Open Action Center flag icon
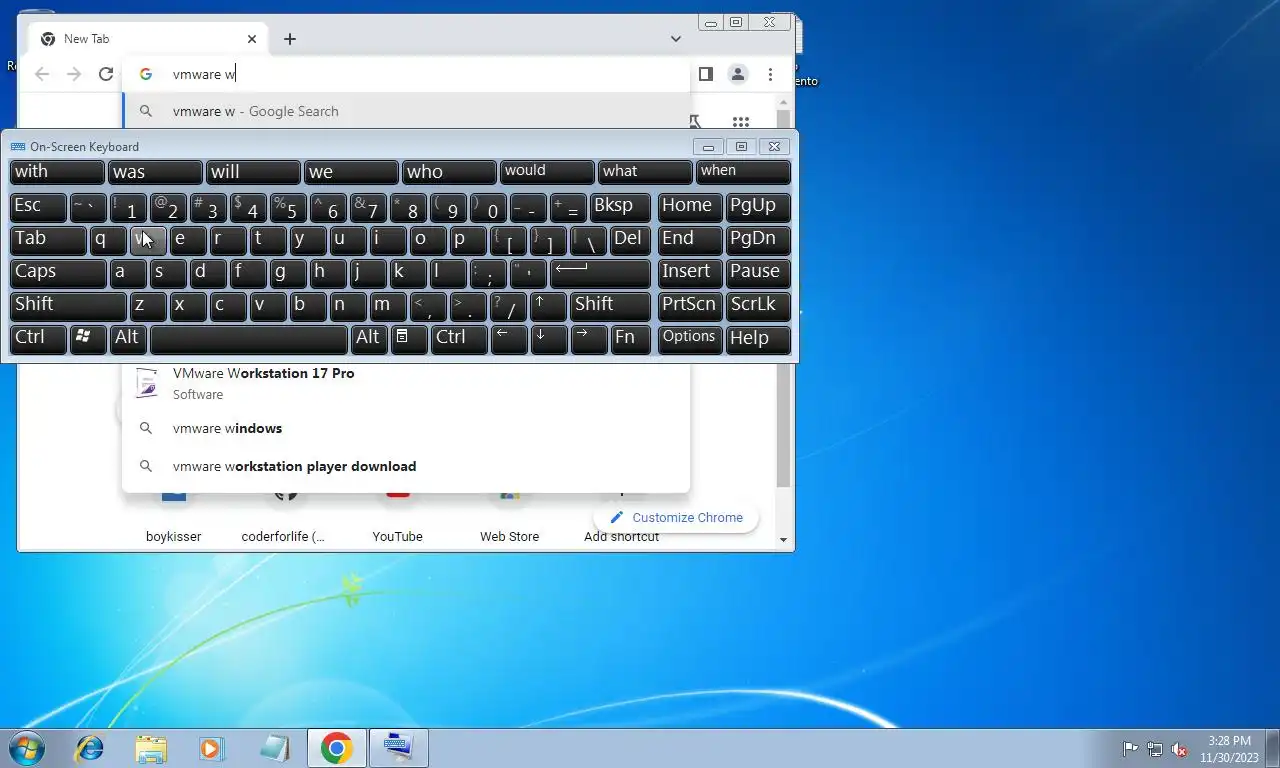This screenshot has width=1280, height=768. (x=1130, y=749)
